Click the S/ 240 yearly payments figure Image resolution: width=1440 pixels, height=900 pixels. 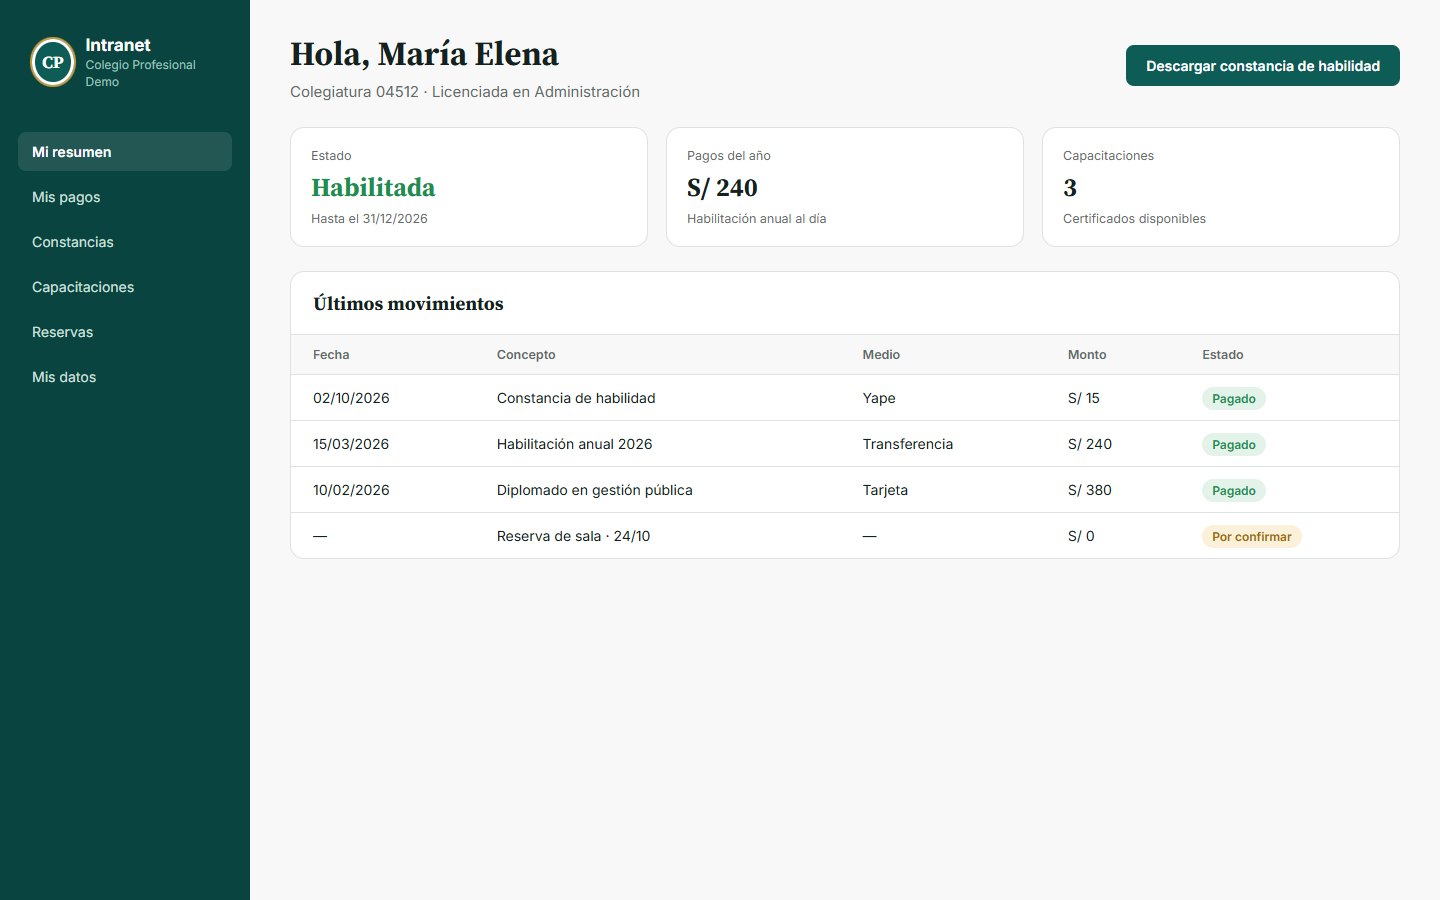pyautogui.click(x=722, y=188)
